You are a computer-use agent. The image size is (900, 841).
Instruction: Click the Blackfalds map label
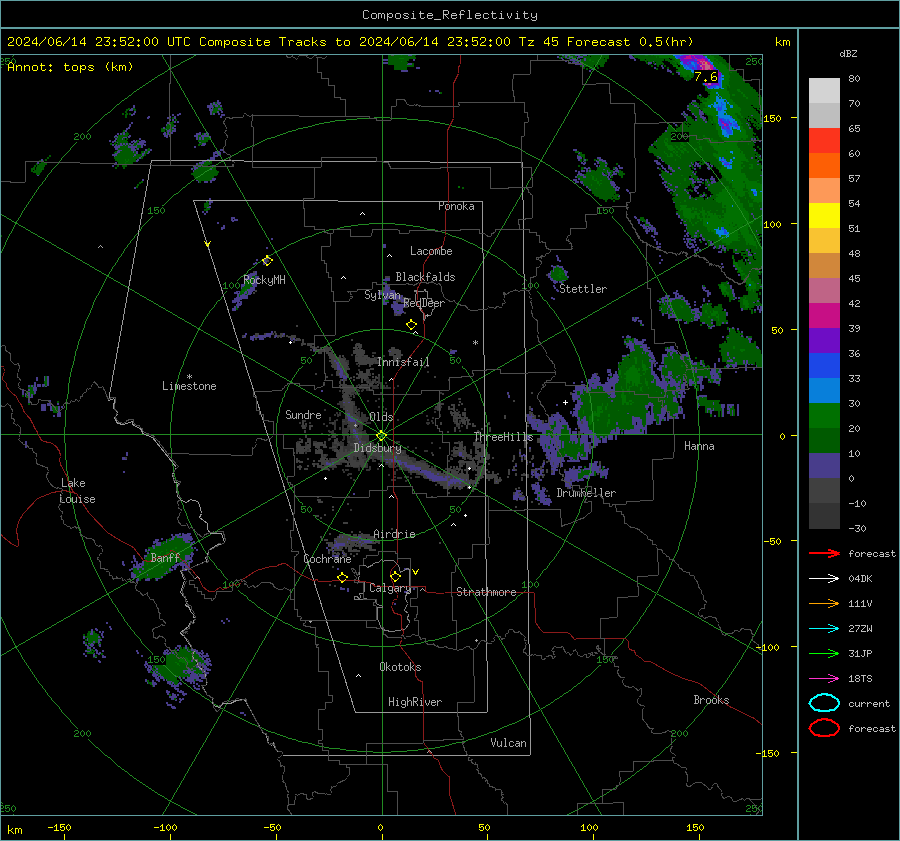click(425, 277)
